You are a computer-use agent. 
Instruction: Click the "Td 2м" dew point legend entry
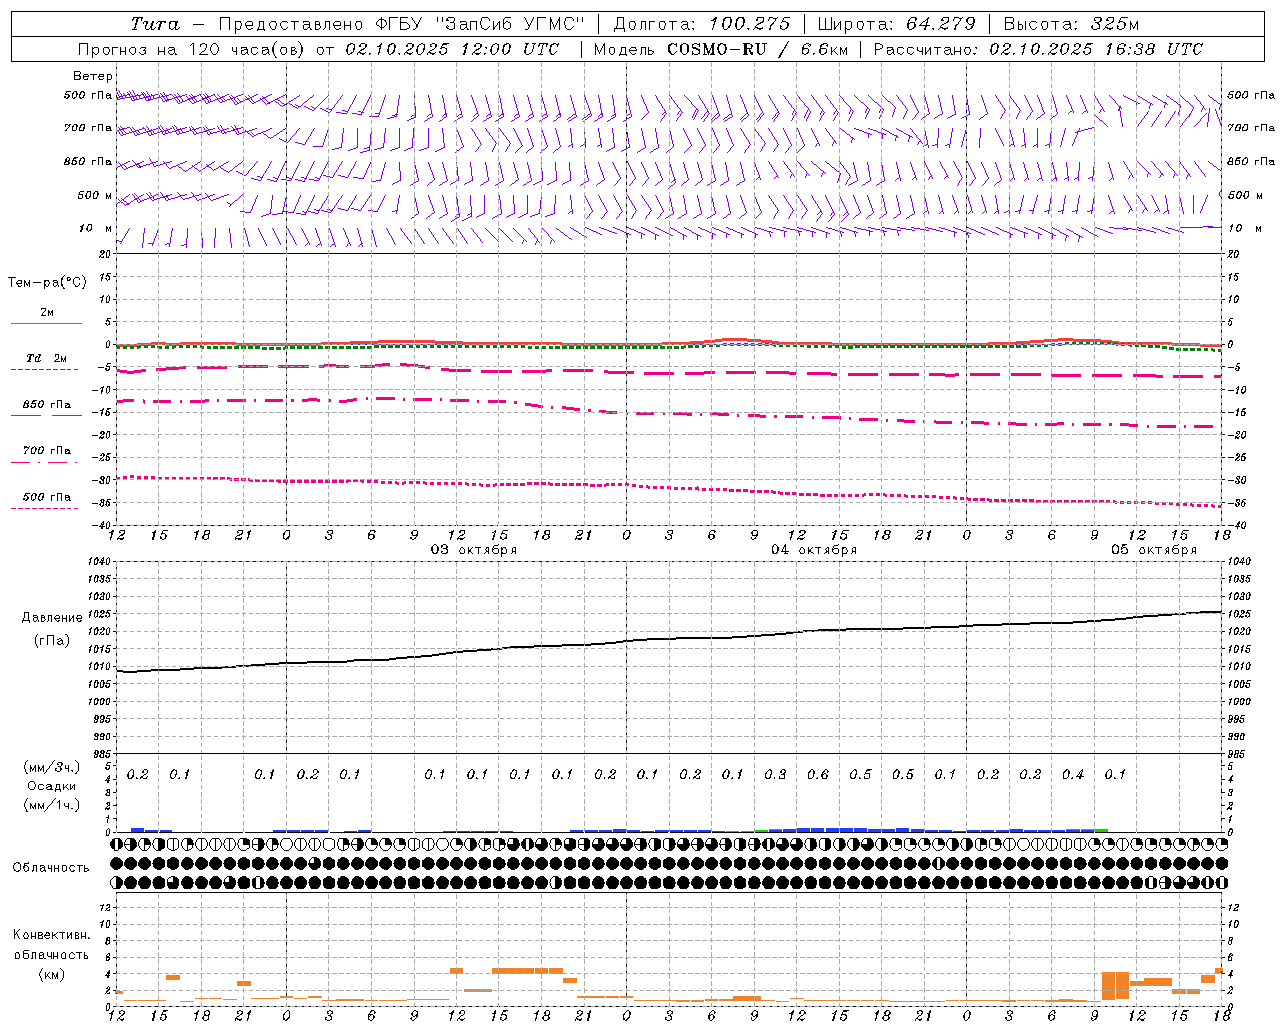pos(46,358)
